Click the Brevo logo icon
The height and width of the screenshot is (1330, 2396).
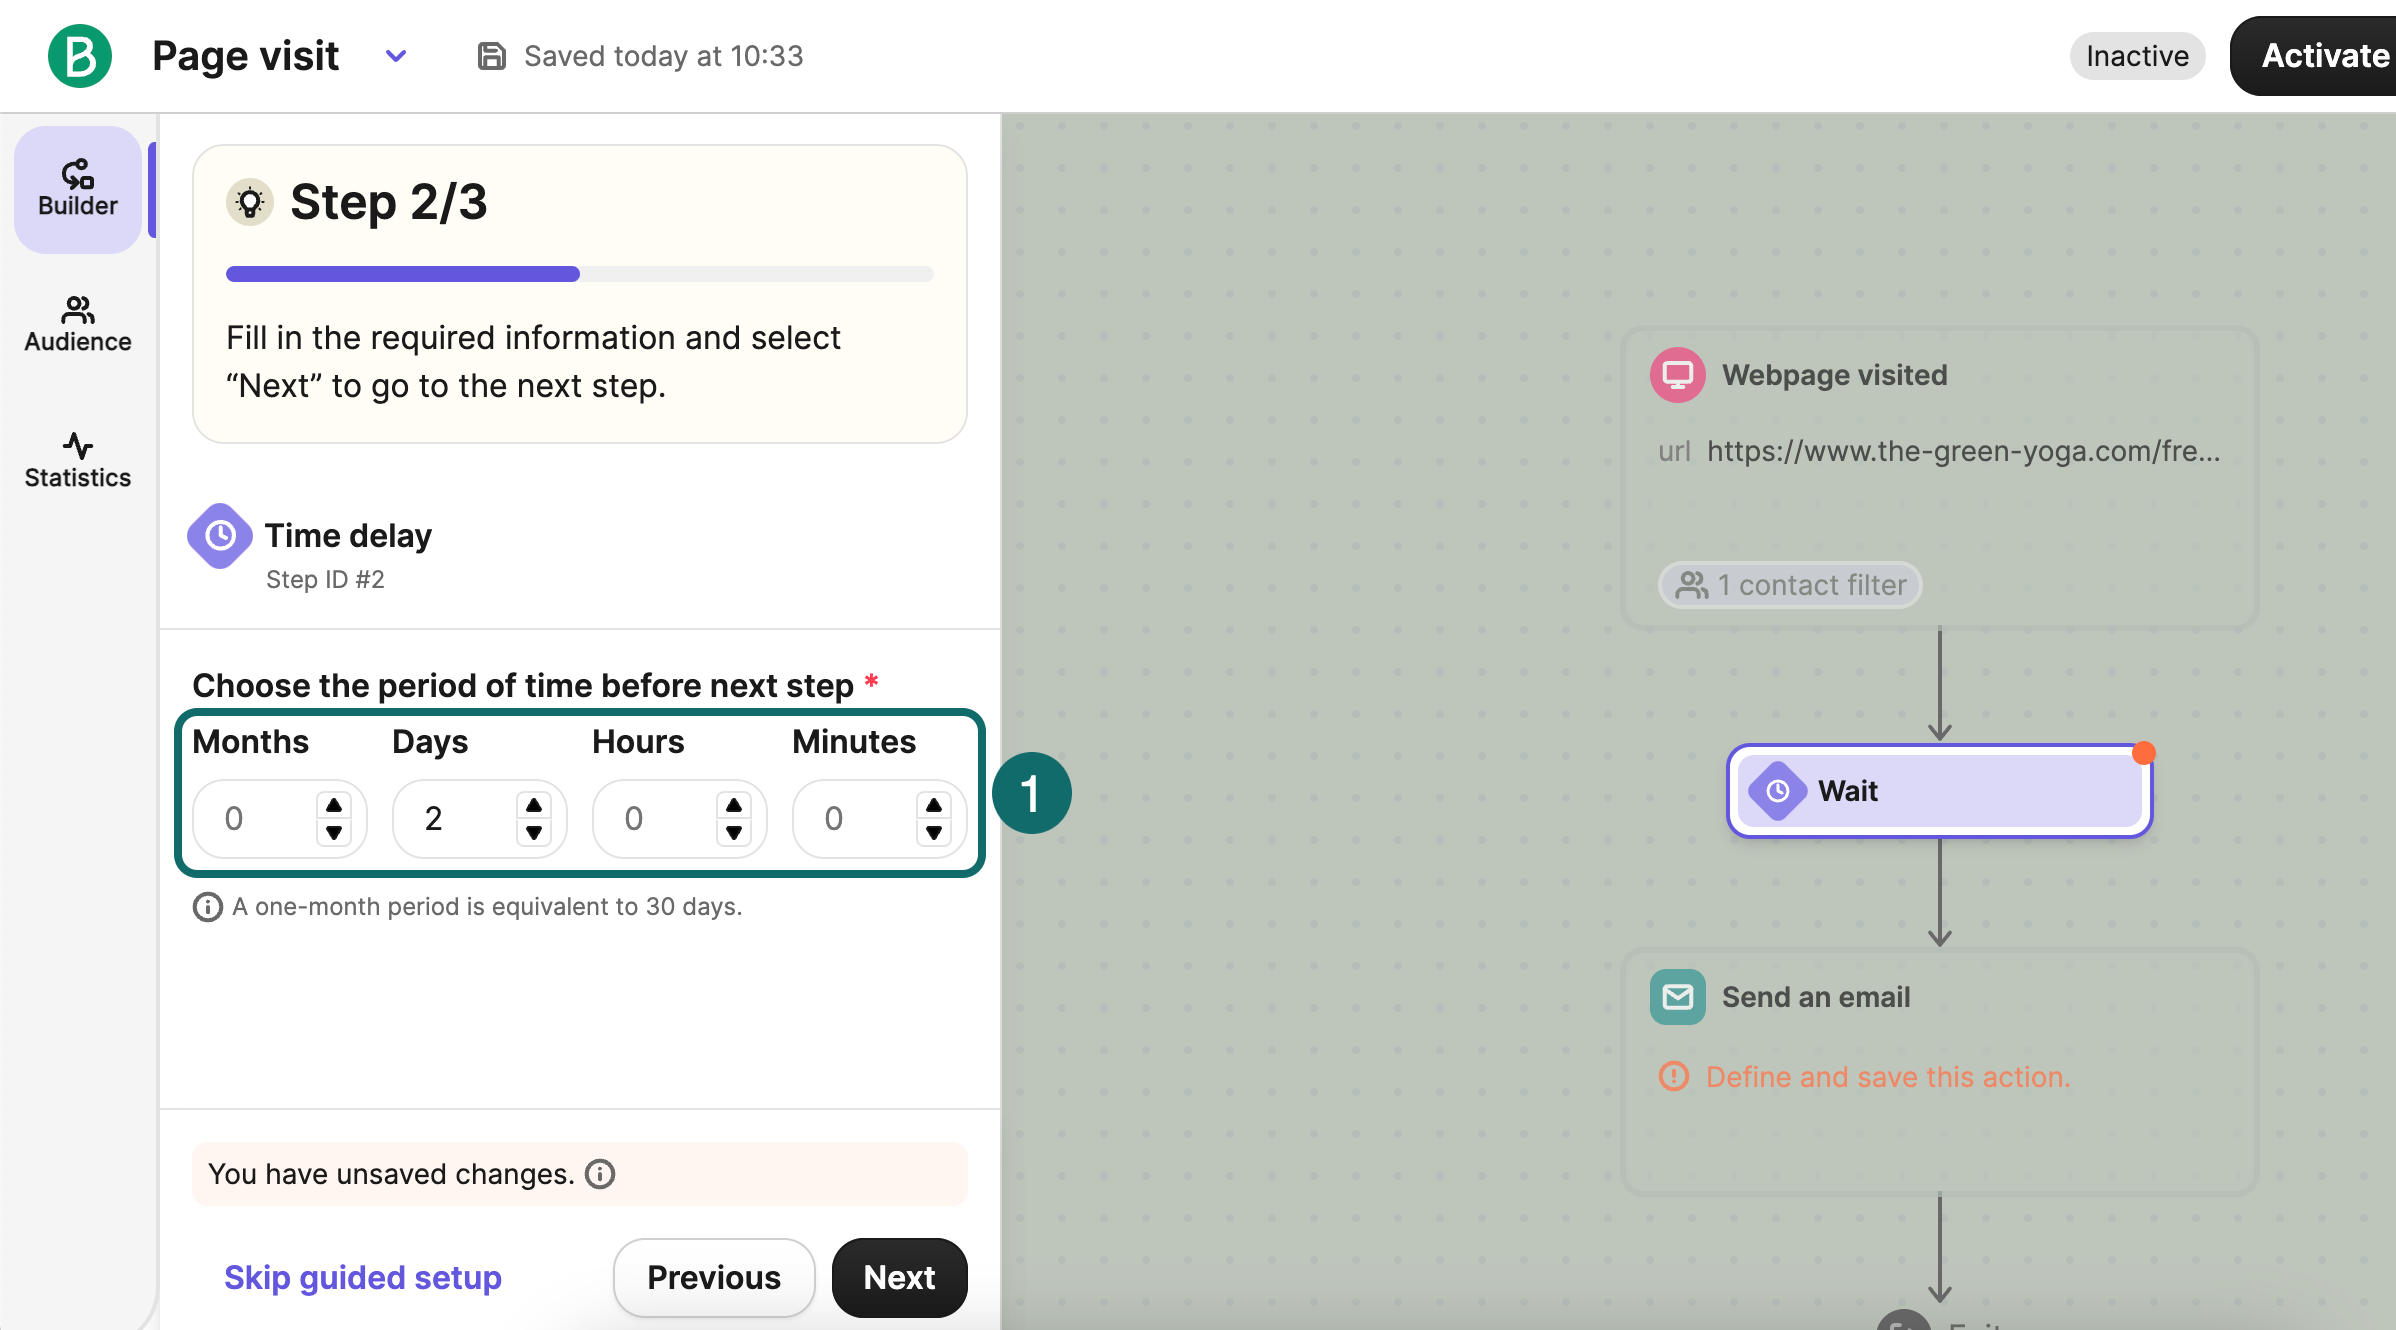(80, 56)
